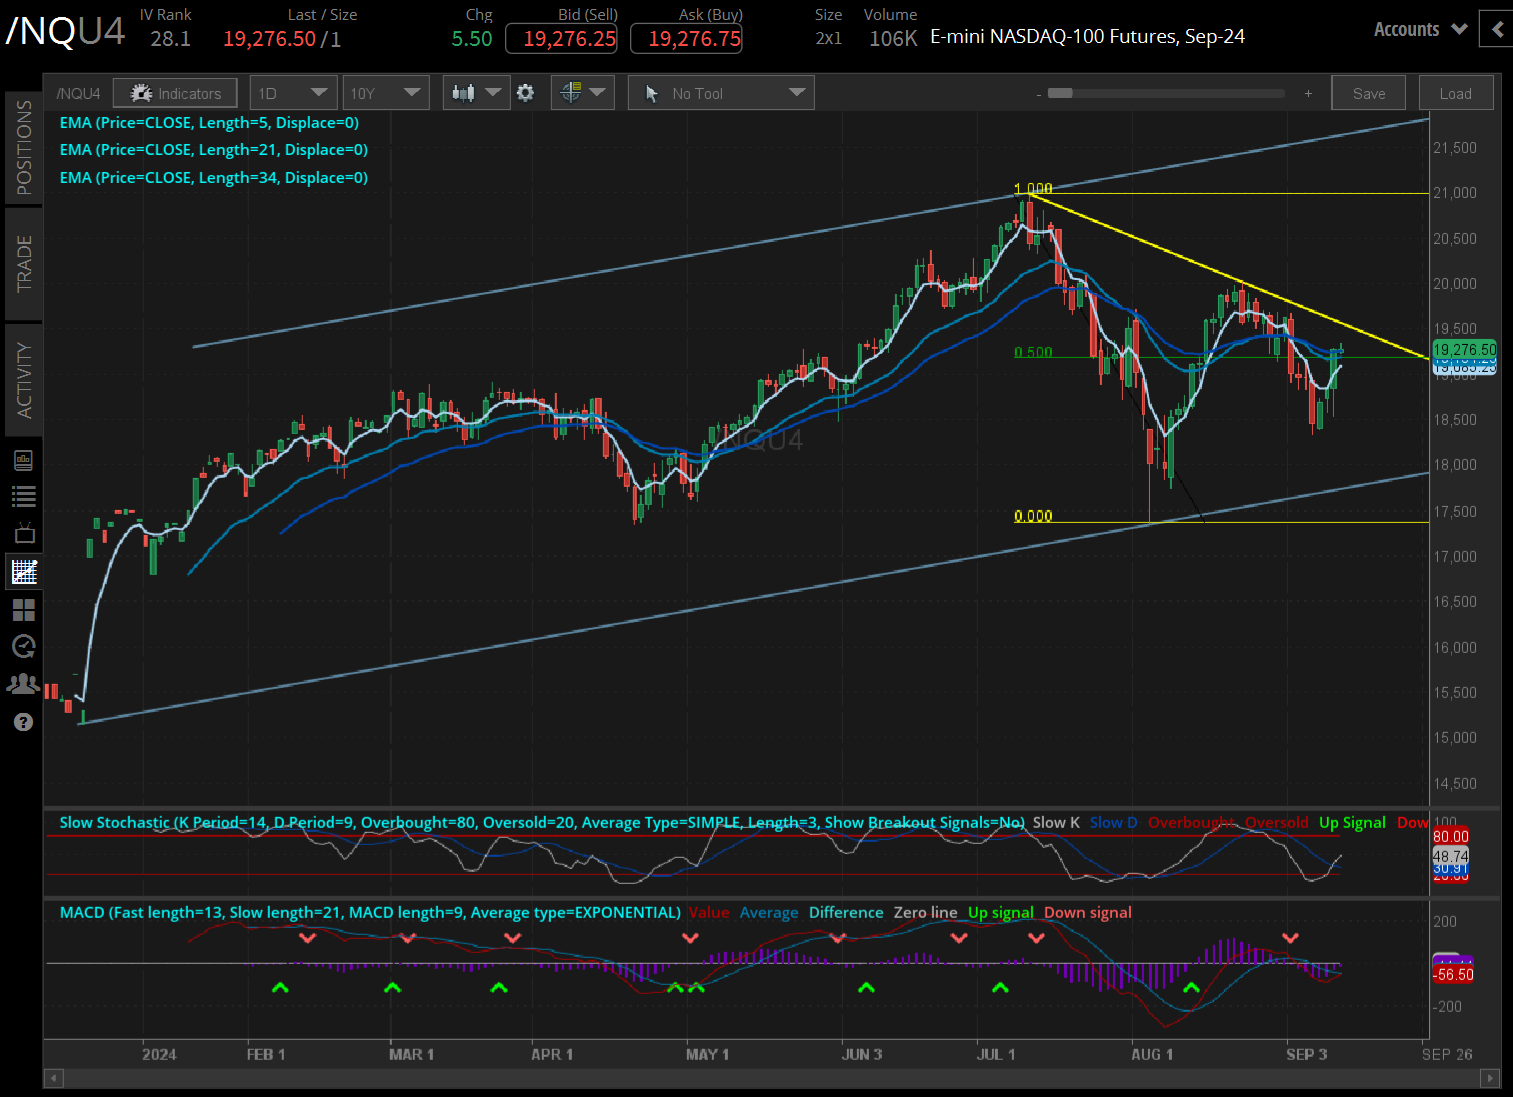Click the 80.00 stochastic overbought tag

pyautogui.click(x=1451, y=837)
